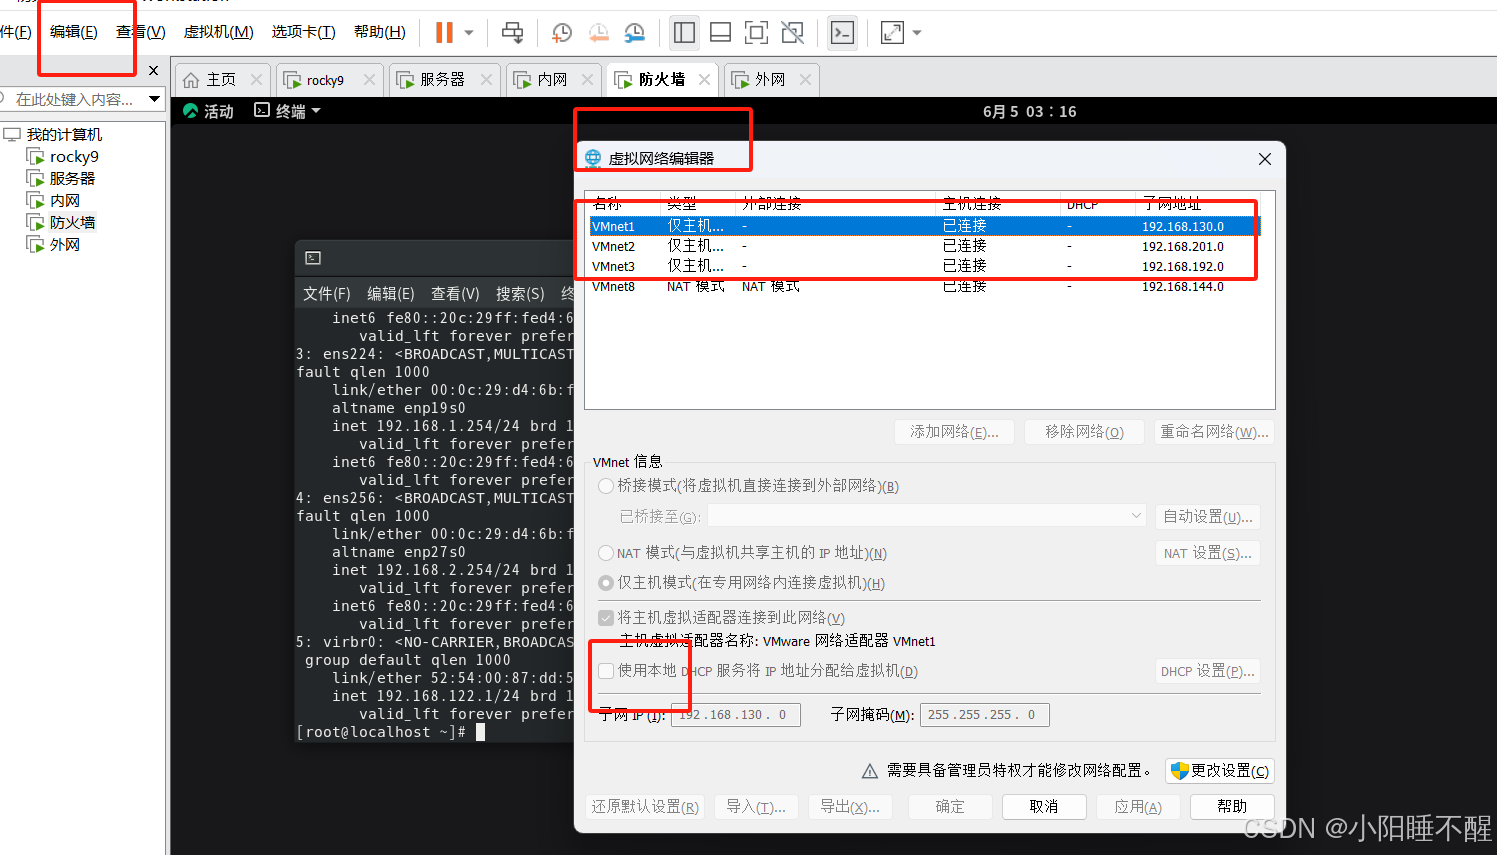Click the 取消 button in dialog
The image size is (1497, 855).
[1044, 807]
